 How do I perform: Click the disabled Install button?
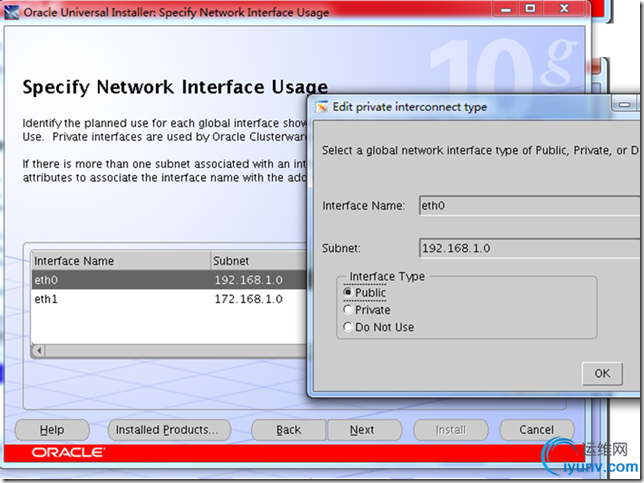[451, 430]
